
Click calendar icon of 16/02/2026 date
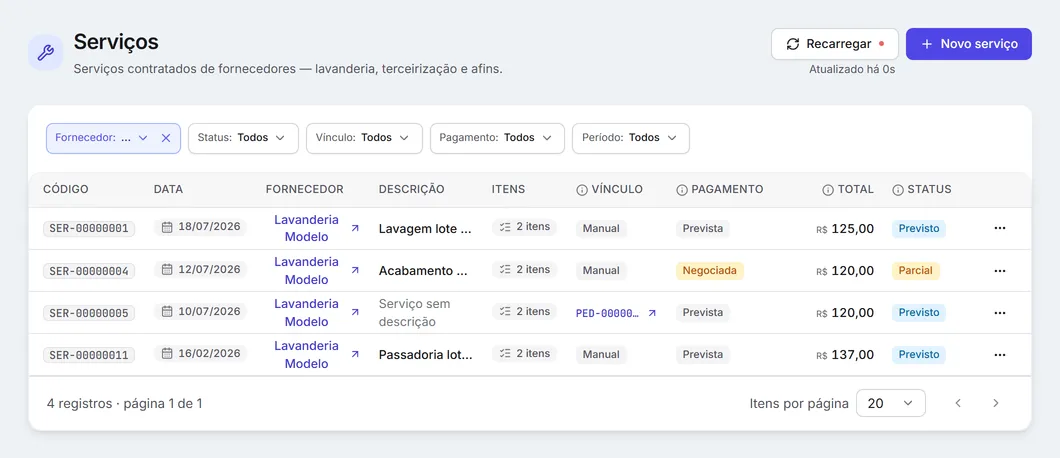167,353
